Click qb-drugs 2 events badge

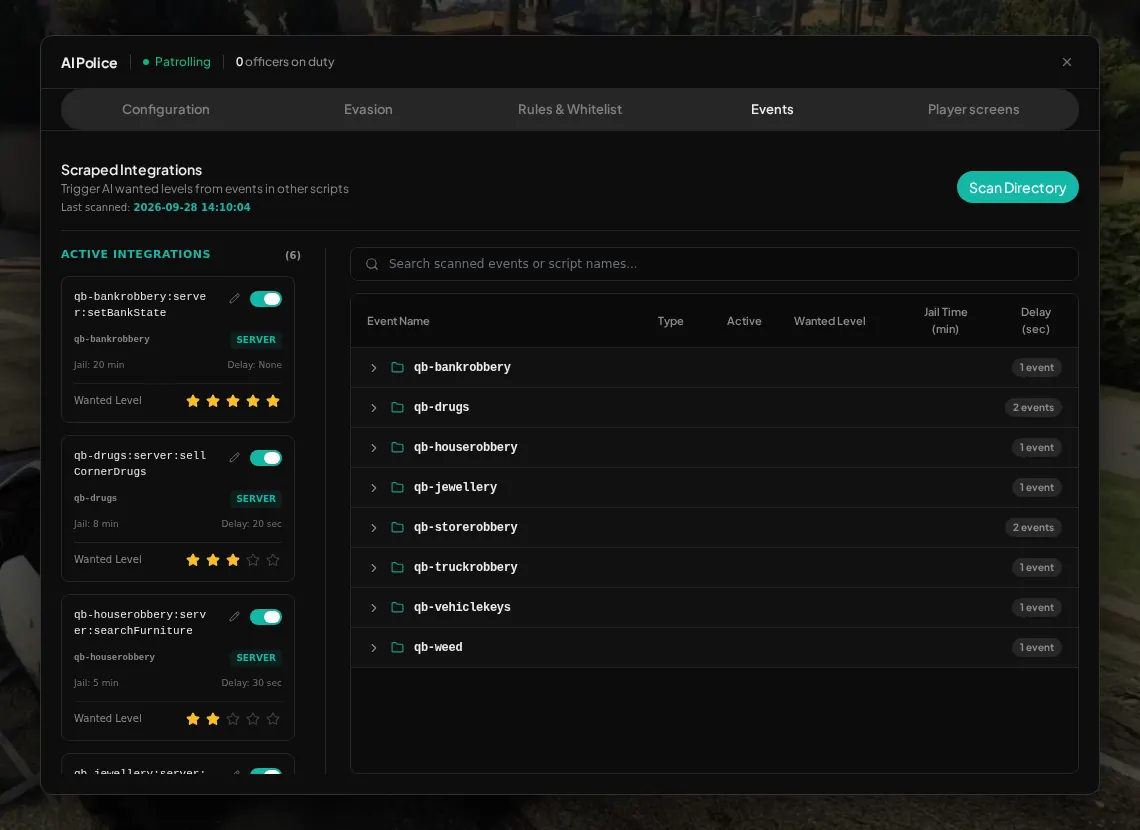click(x=1033, y=408)
